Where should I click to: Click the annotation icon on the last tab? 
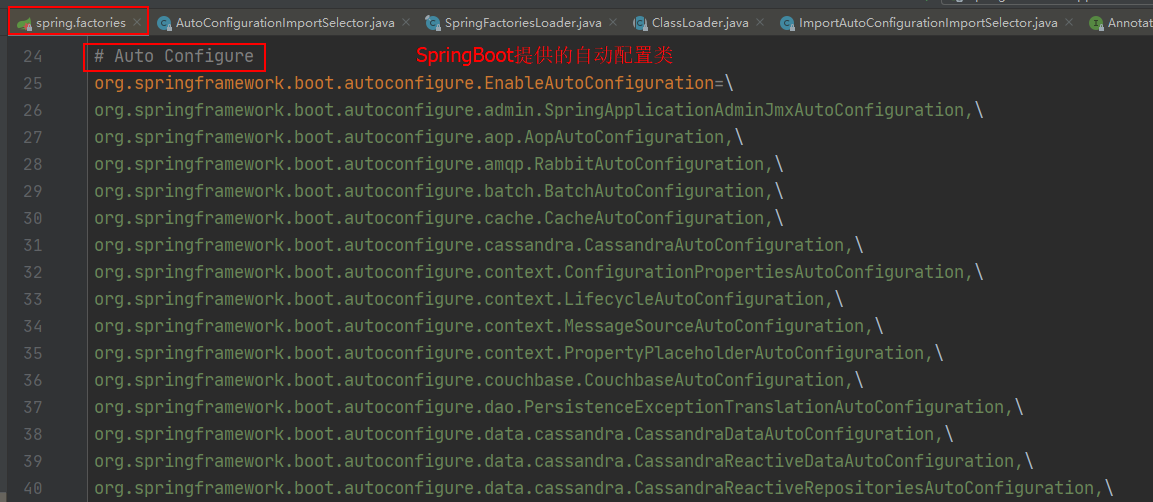pos(1096,24)
